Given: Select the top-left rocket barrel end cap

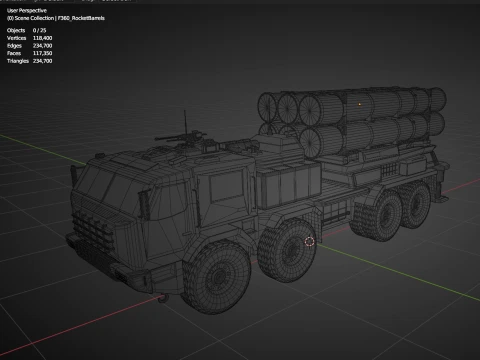Looking at the screenshot, I should click(x=267, y=104).
